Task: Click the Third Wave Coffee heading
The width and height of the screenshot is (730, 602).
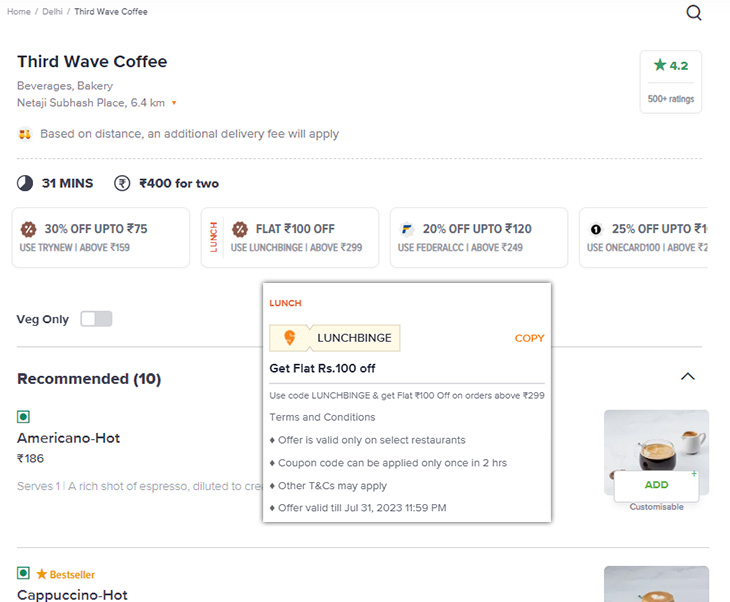Action: 92,61
